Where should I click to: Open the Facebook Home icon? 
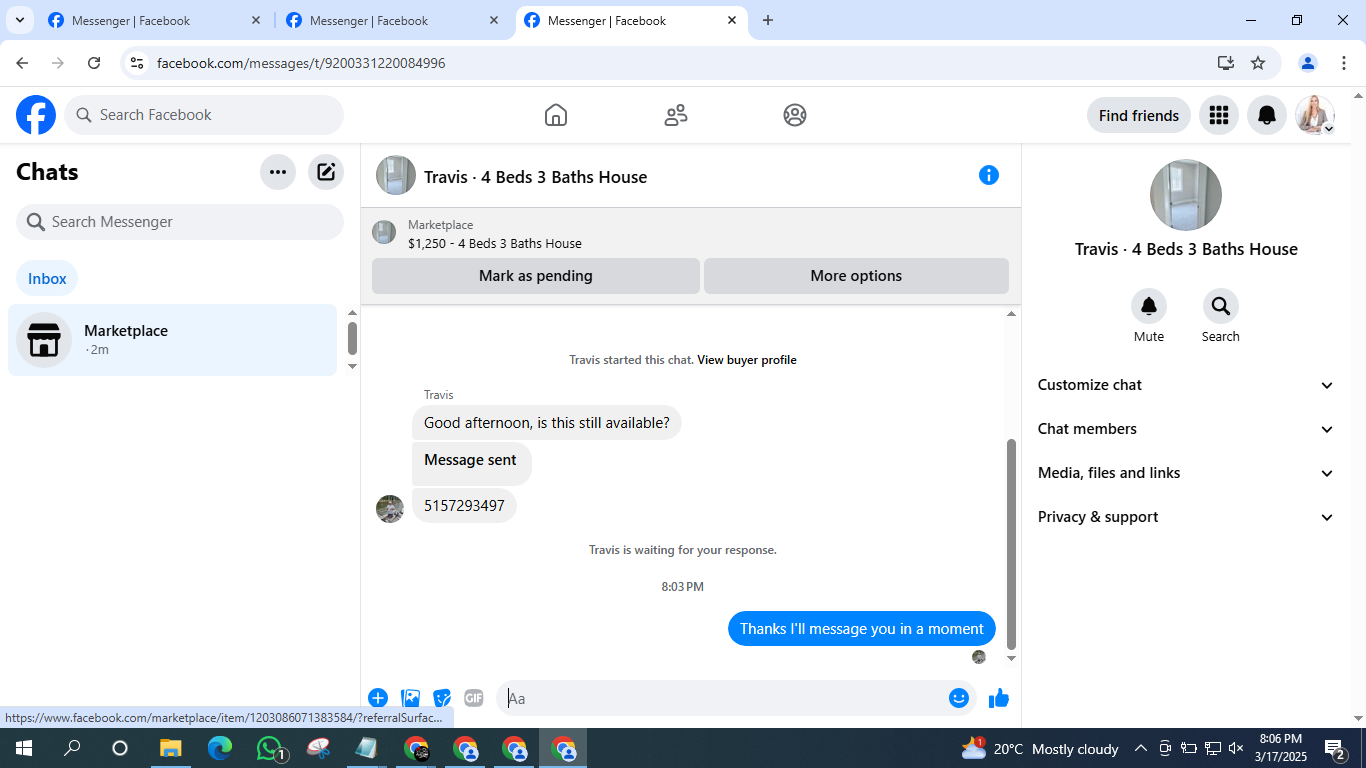[x=556, y=115]
